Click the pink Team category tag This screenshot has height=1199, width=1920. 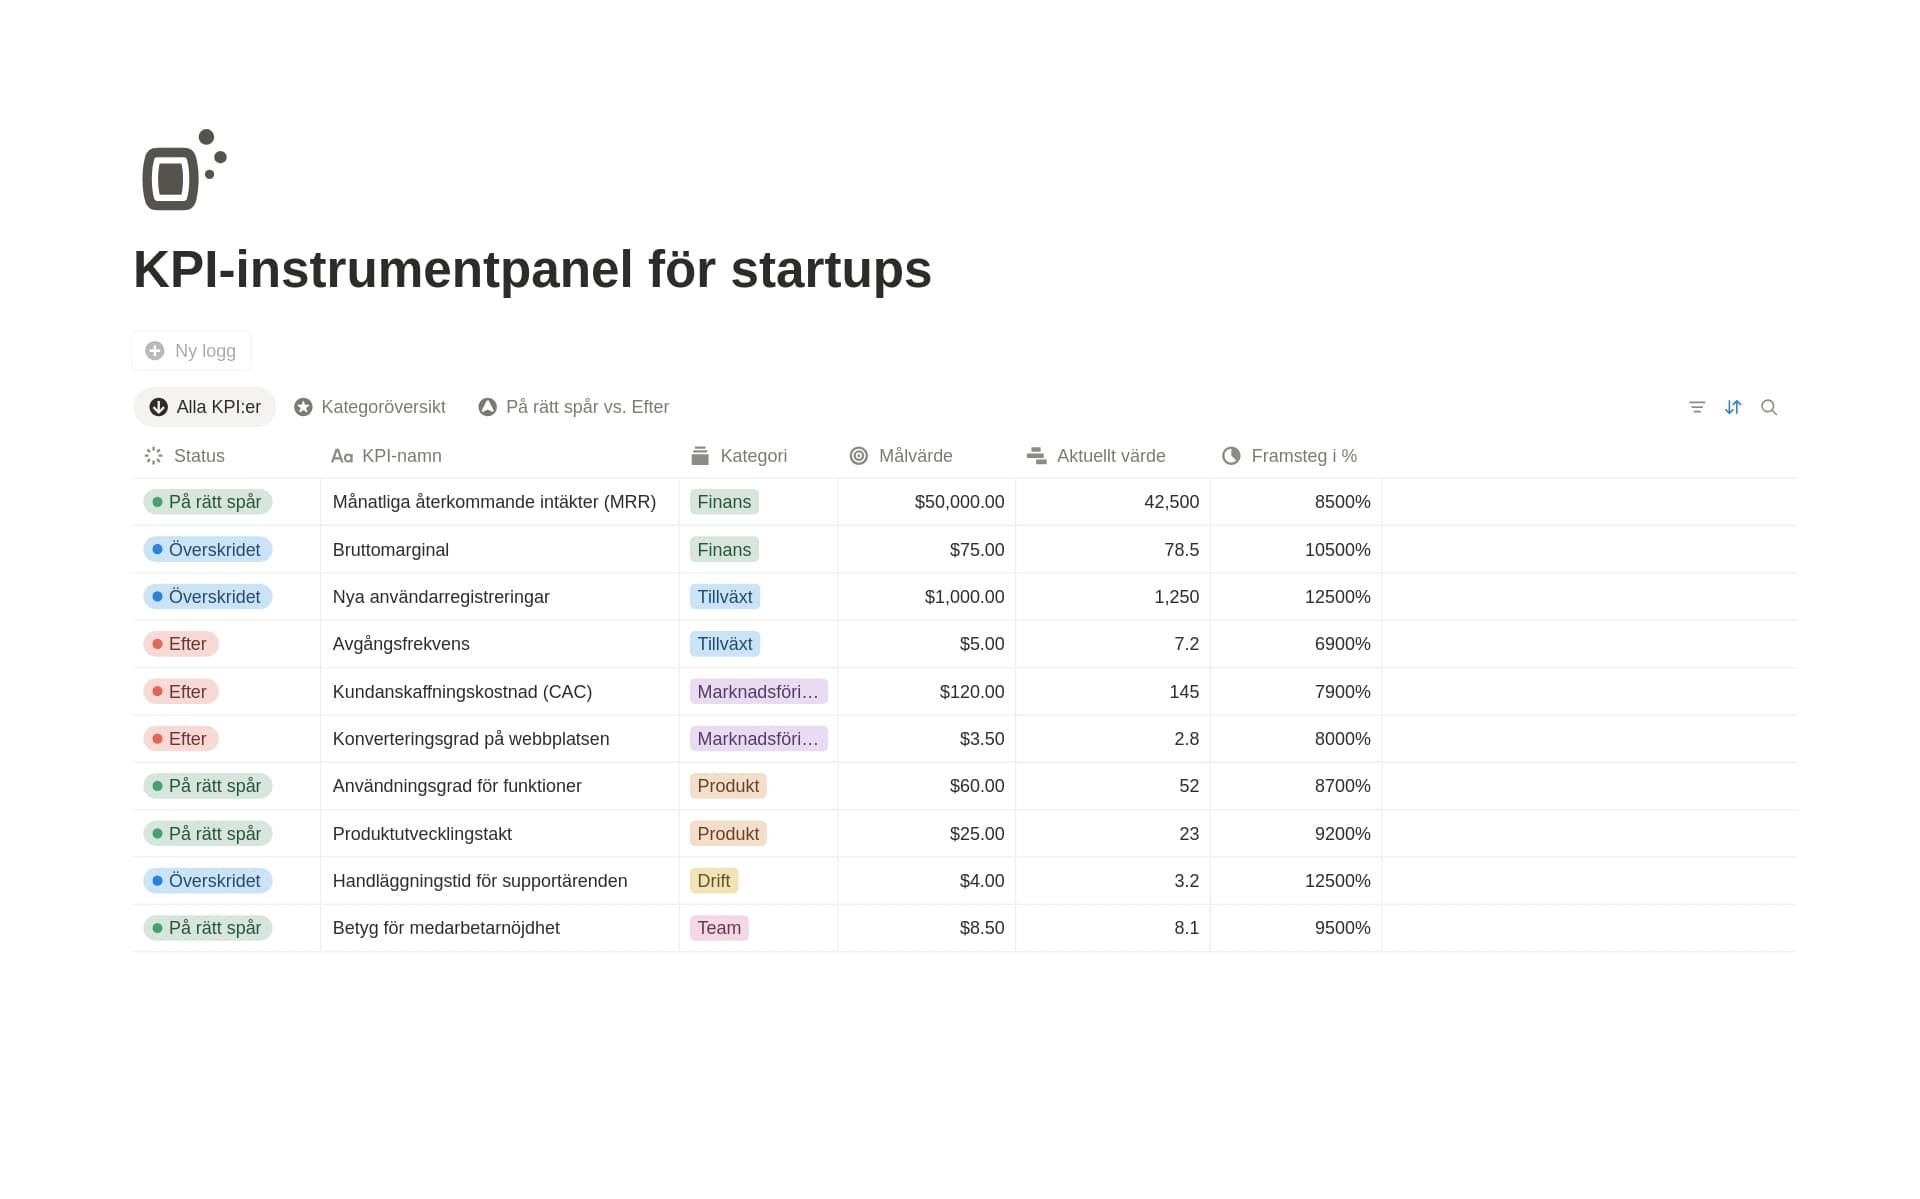[x=719, y=928]
